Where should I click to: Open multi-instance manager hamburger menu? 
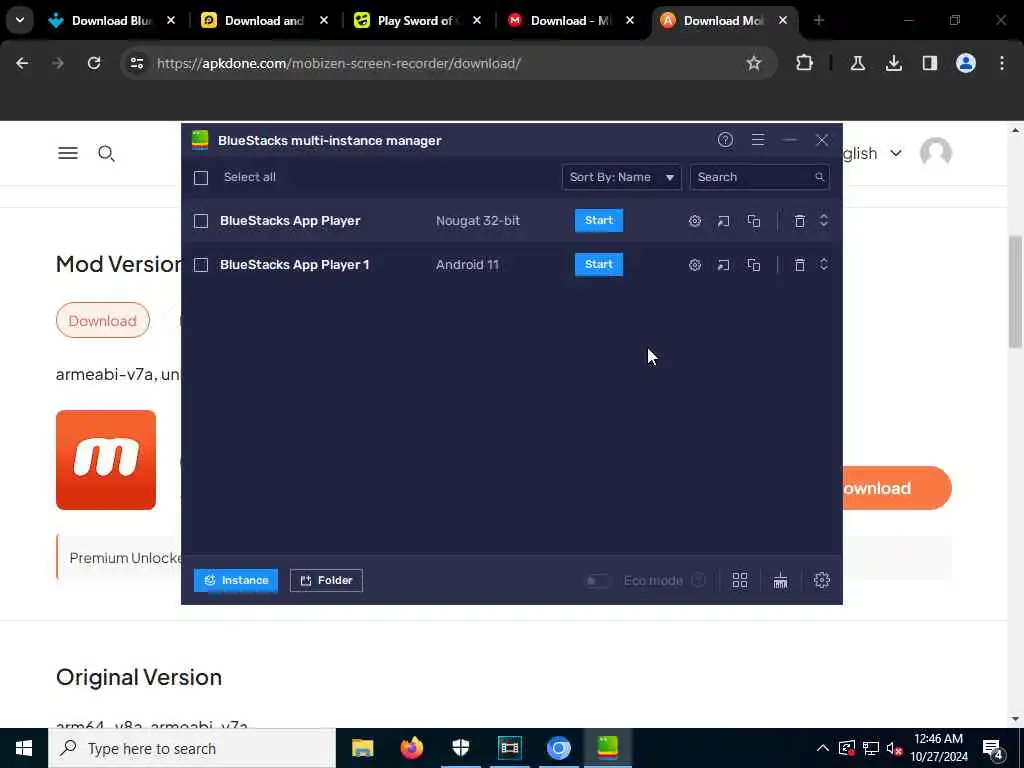758,140
